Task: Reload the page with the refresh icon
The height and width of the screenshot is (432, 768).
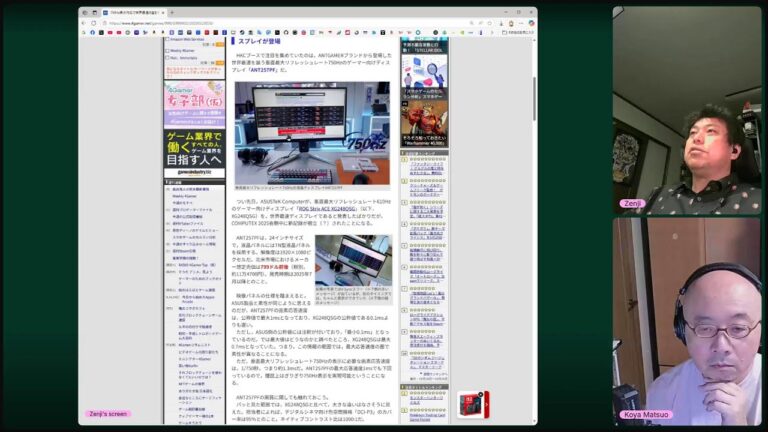Action: pyautogui.click(x=94, y=23)
